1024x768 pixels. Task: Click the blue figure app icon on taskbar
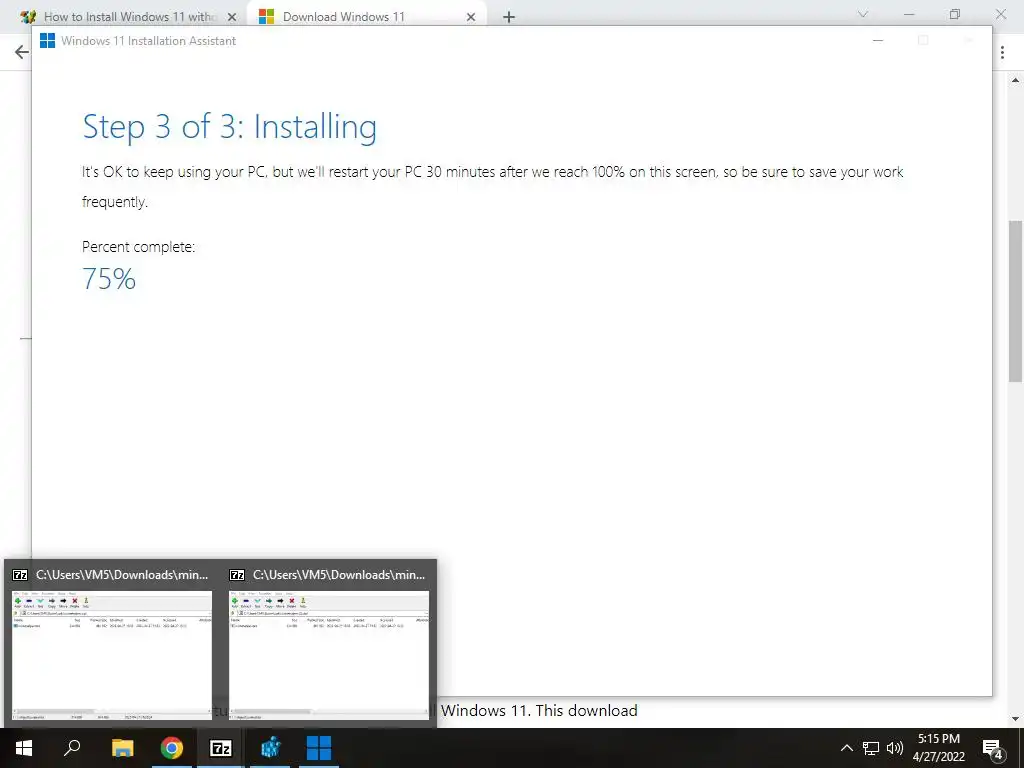270,748
